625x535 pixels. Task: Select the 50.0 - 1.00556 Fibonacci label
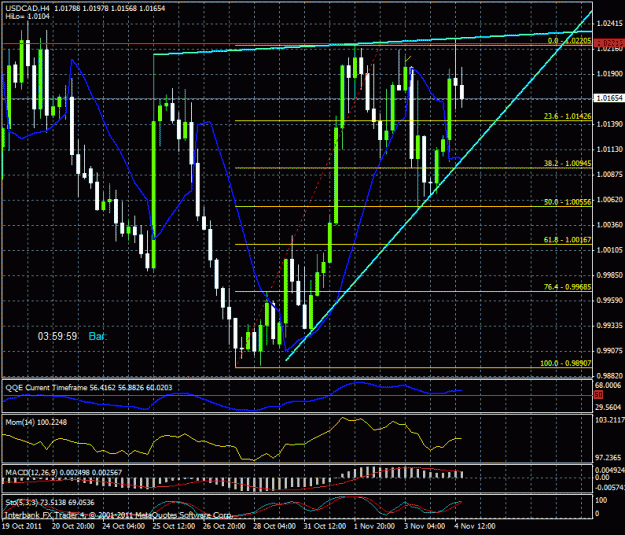point(568,202)
